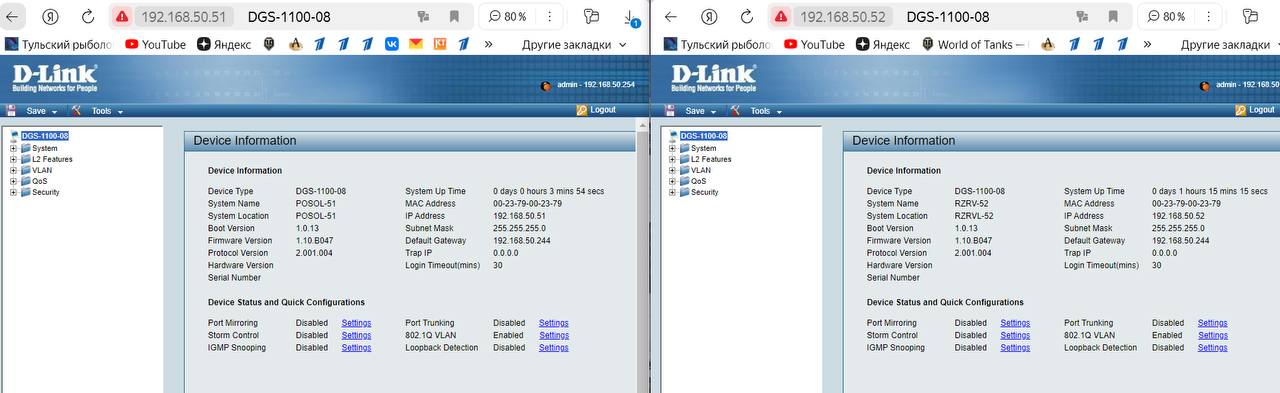Open the mail envelope bookmark in the left window
The height and width of the screenshot is (393, 1280).
tap(415, 44)
